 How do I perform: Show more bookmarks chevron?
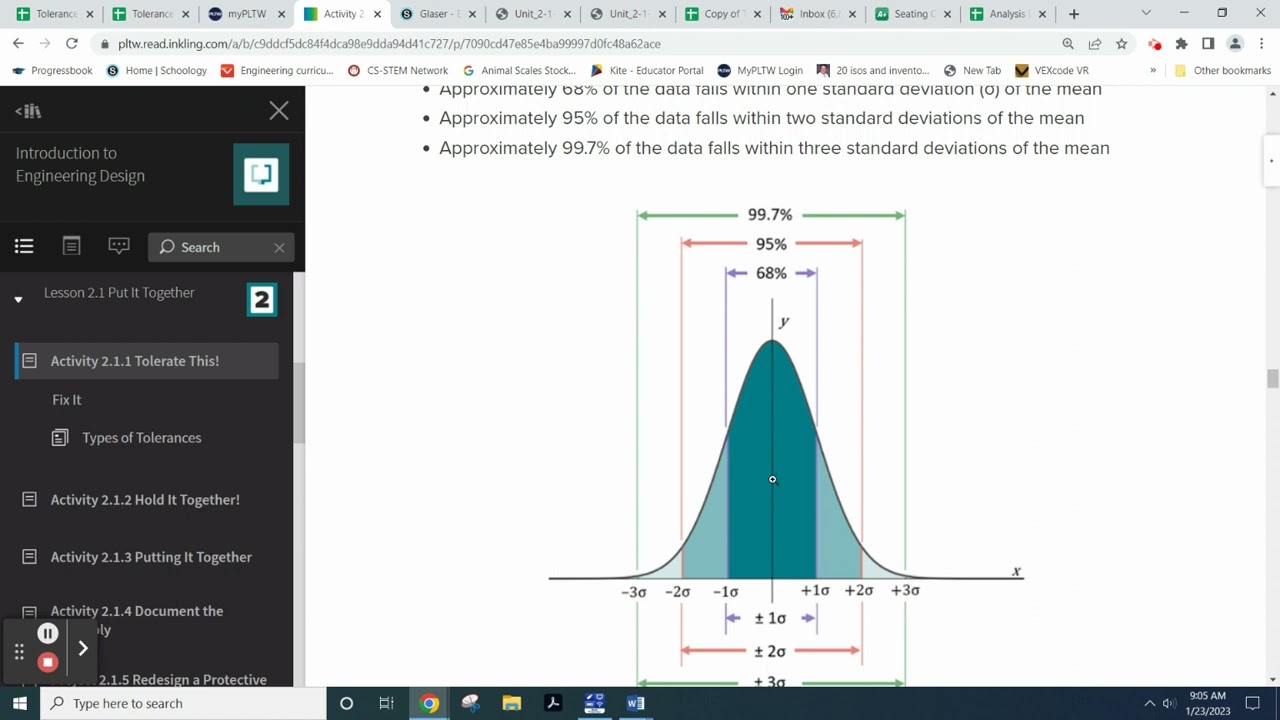[x=1153, y=71]
